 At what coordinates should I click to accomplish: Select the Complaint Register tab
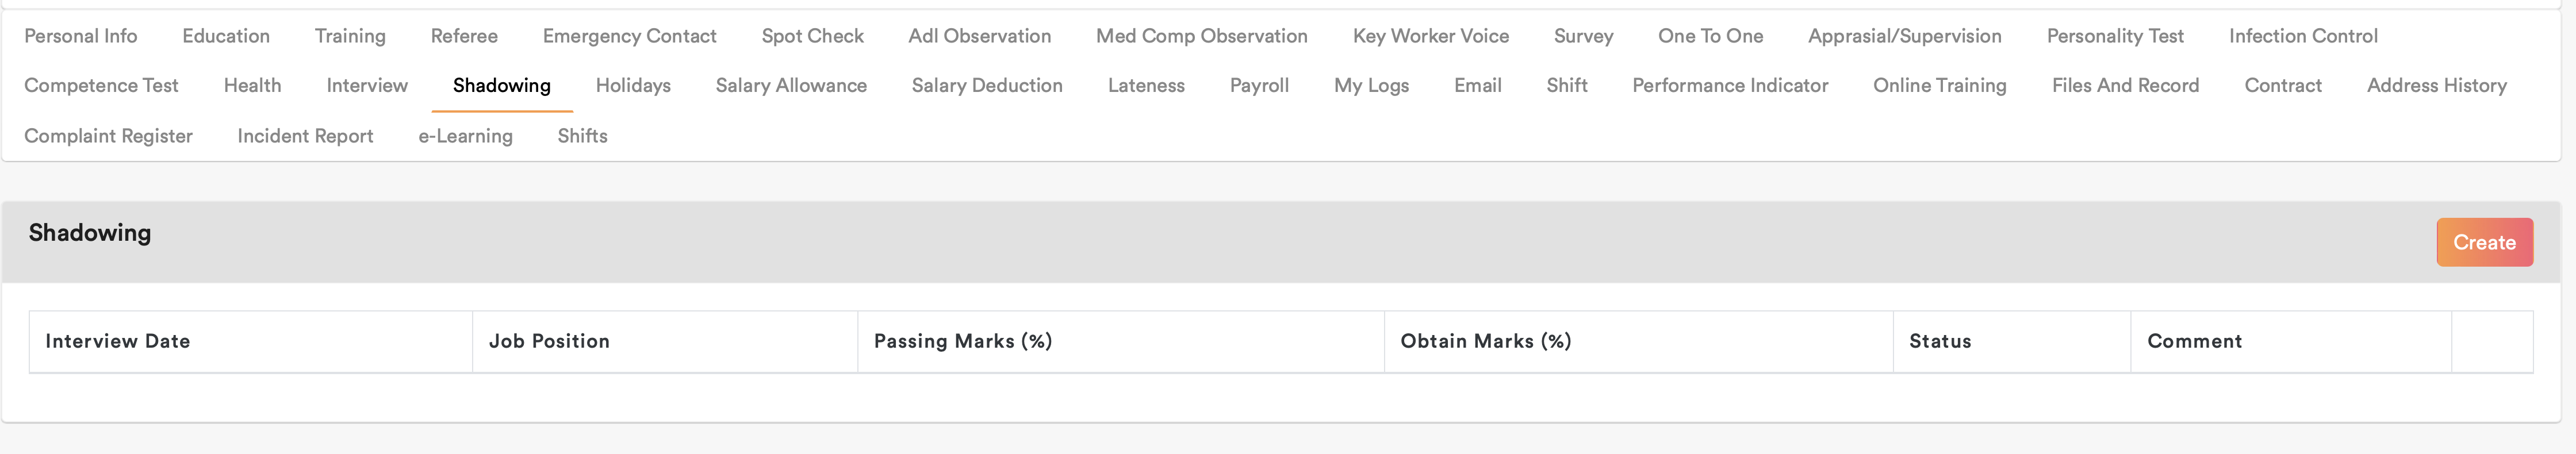[108, 136]
